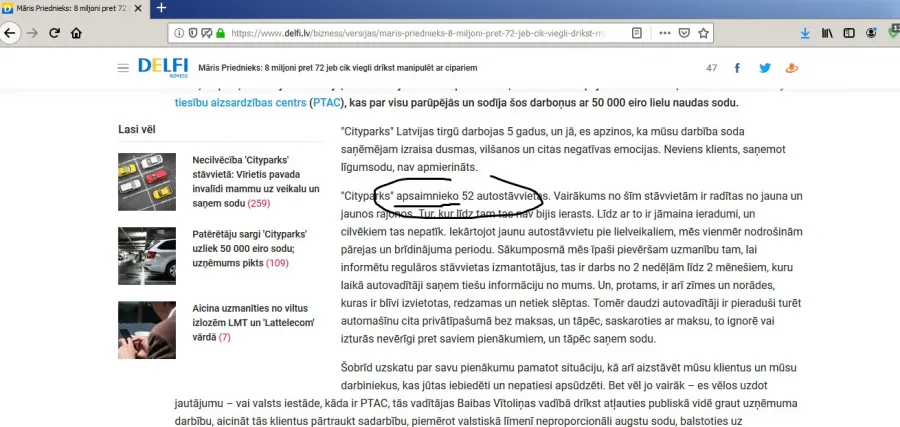900x427 pixels.
Task: Click the delfi.lv URL address field
Action: [418, 33]
